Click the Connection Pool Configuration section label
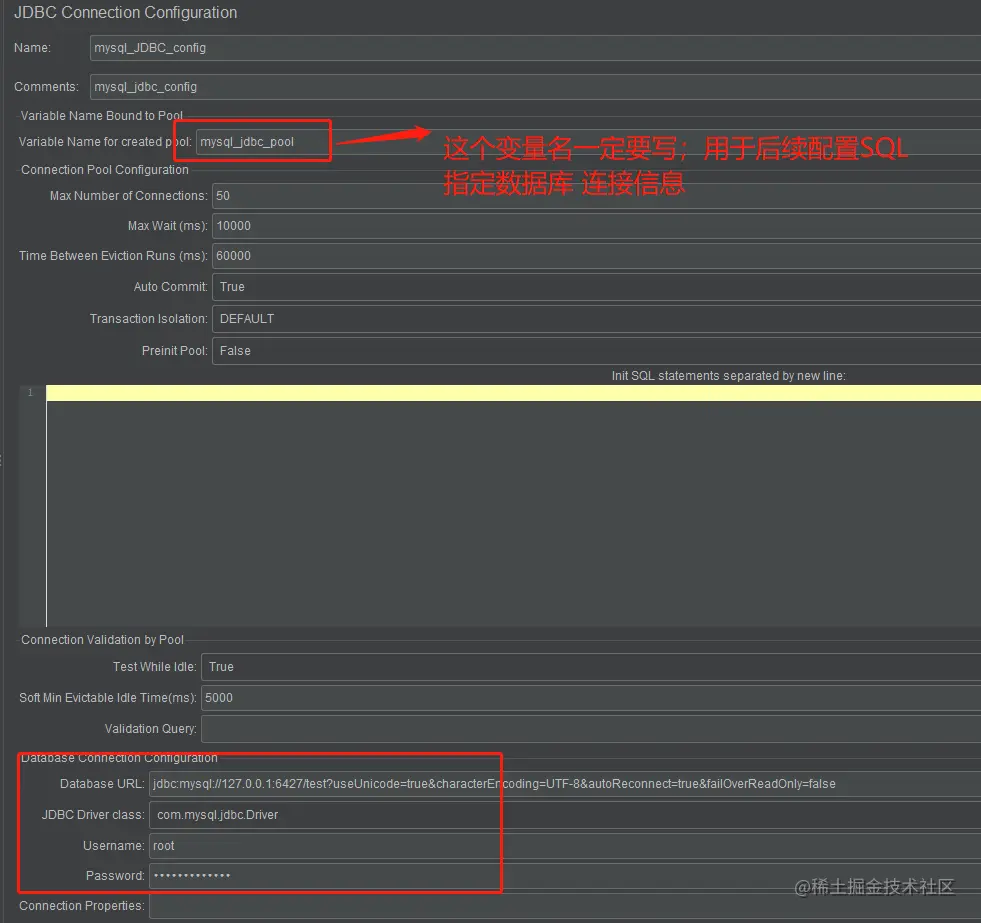 pos(104,170)
